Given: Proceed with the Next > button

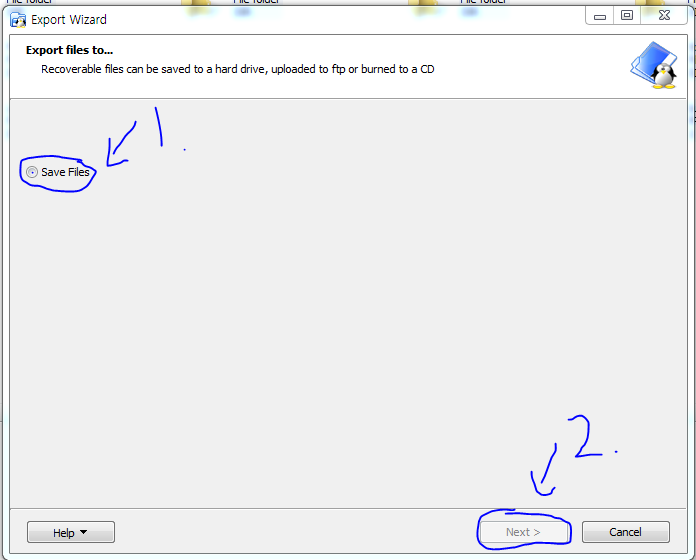Looking at the screenshot, I should click(x=524, y=532).
